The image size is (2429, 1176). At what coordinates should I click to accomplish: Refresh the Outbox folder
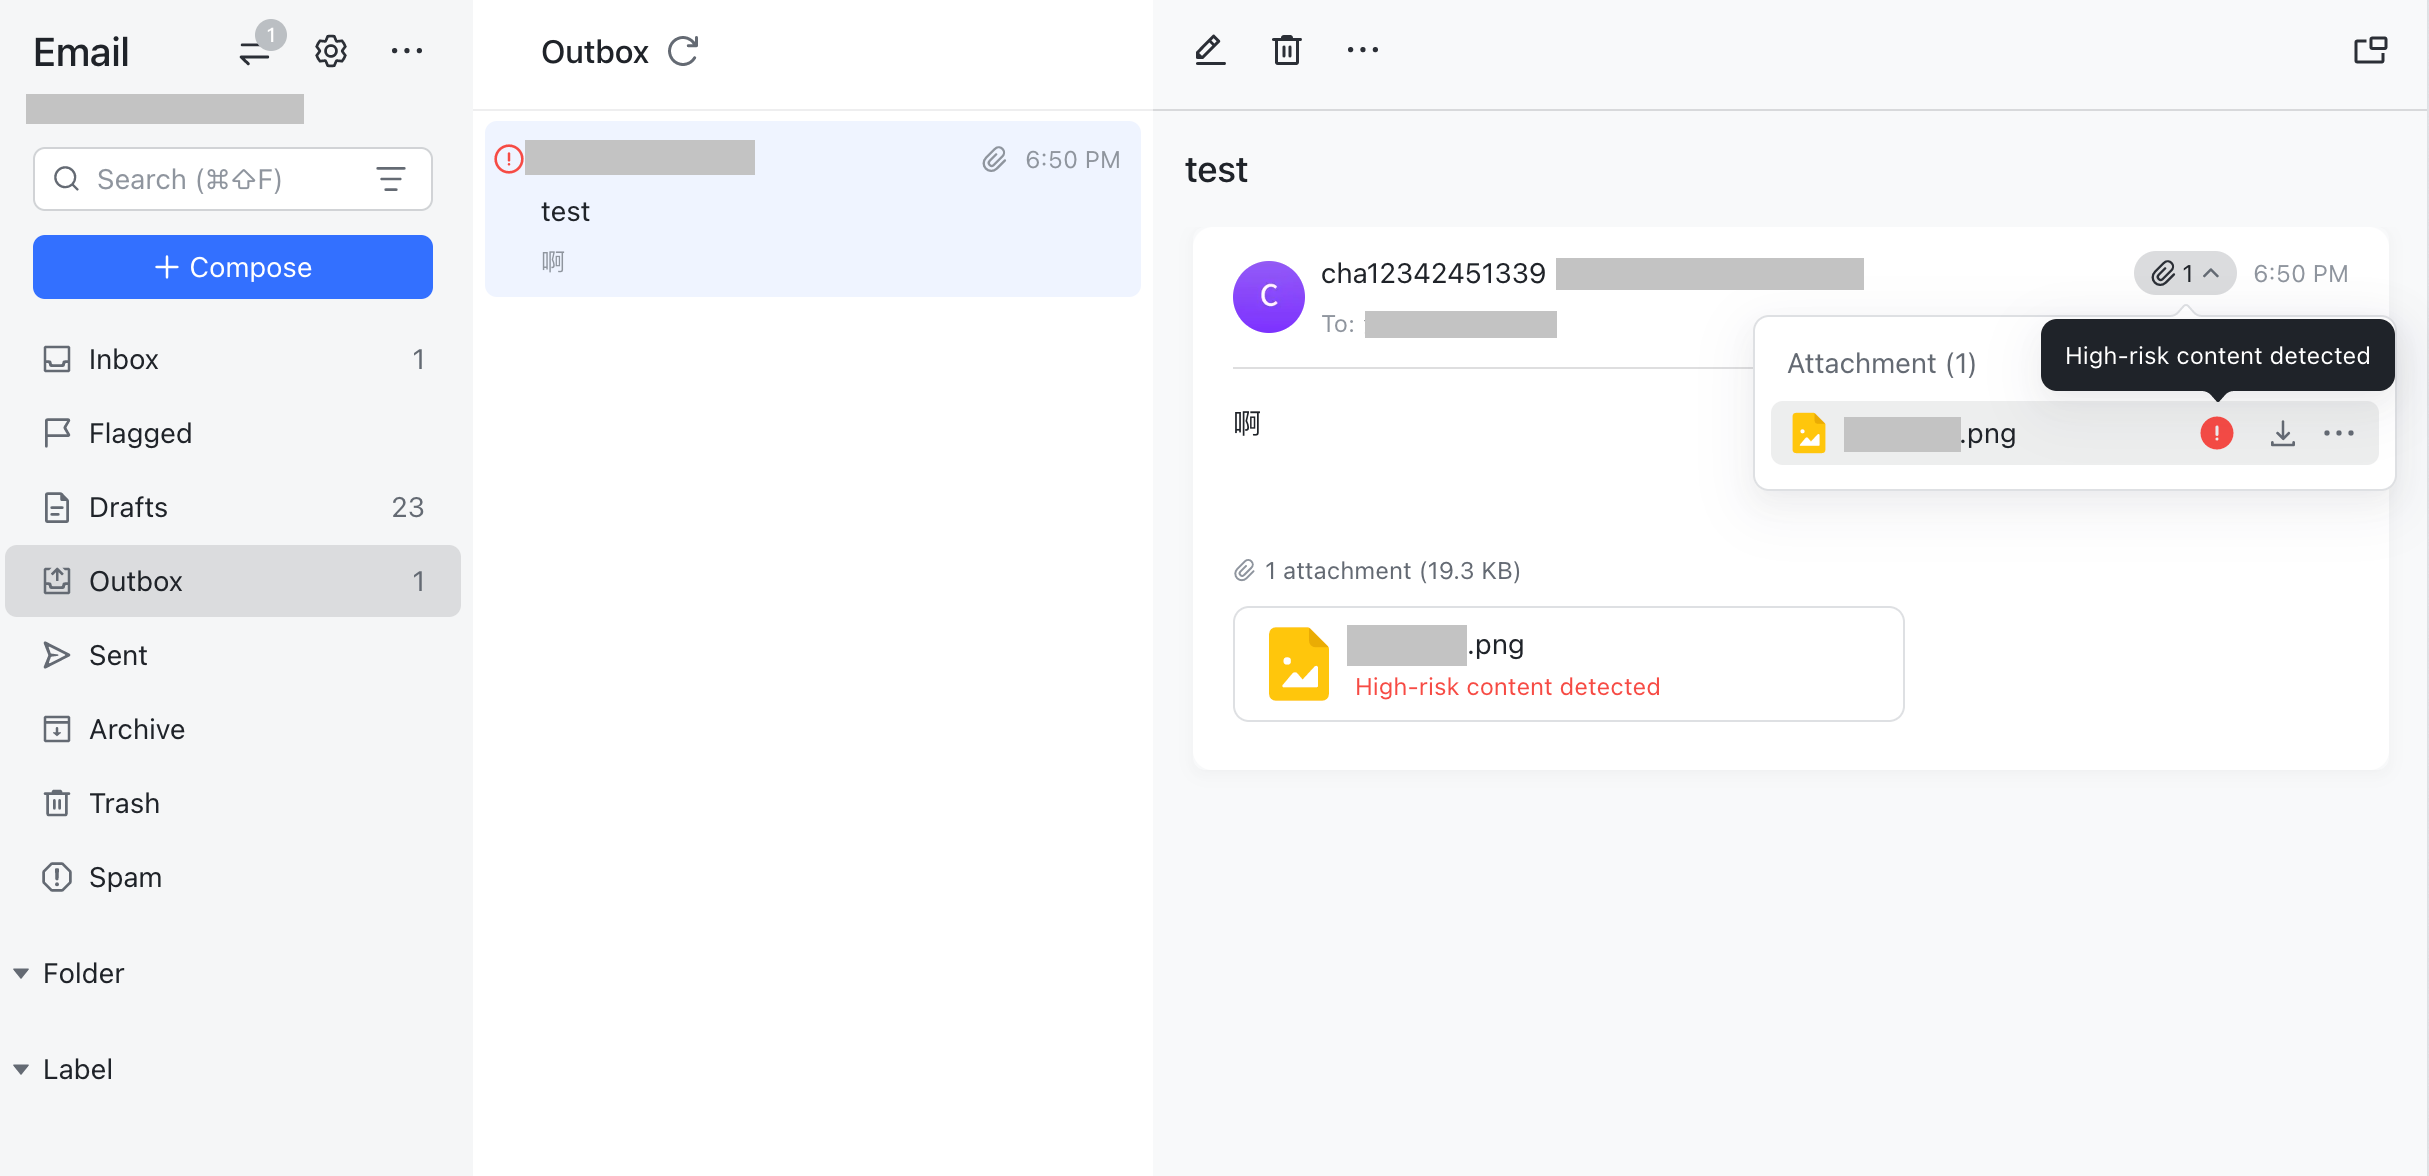[x=683, y=51]
